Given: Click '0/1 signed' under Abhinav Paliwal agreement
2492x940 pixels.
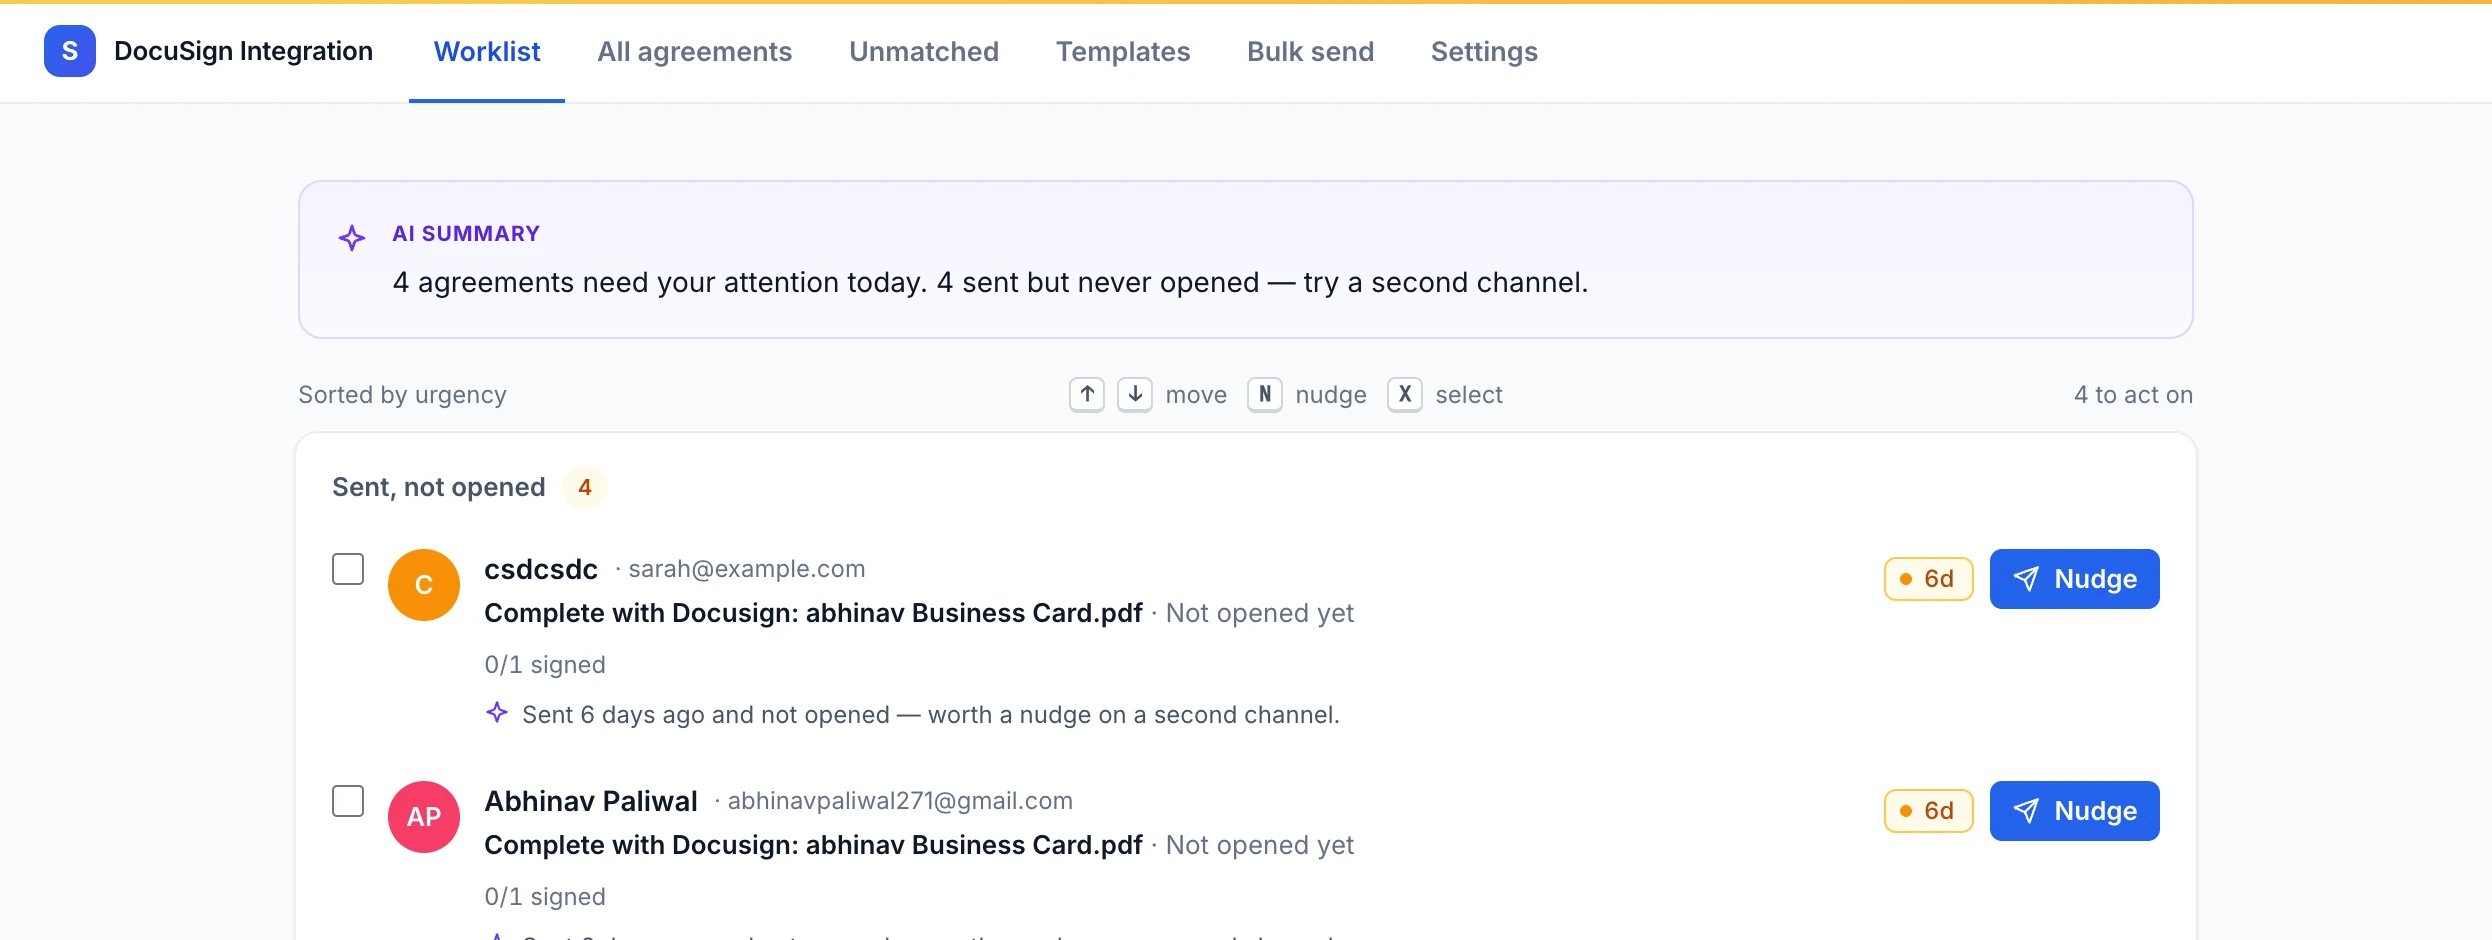Looking at the screenshot, I should [x=545, y=897].
